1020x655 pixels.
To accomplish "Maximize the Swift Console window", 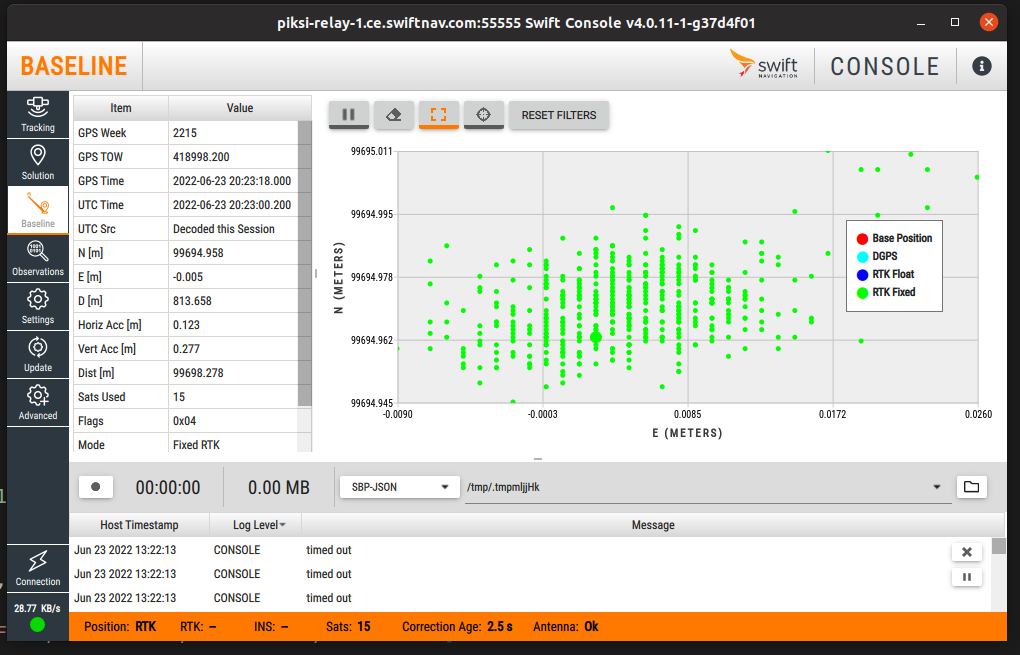I will pyautogui.click(x=955, y=23).
